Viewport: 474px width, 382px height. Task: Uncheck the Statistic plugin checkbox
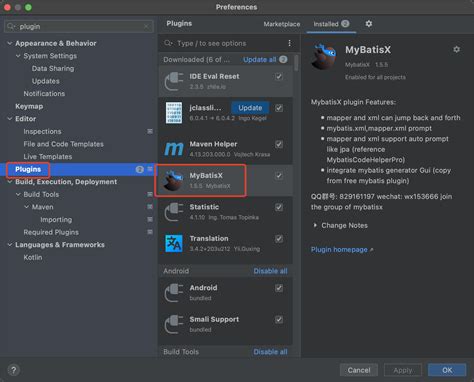coord(279,207)
